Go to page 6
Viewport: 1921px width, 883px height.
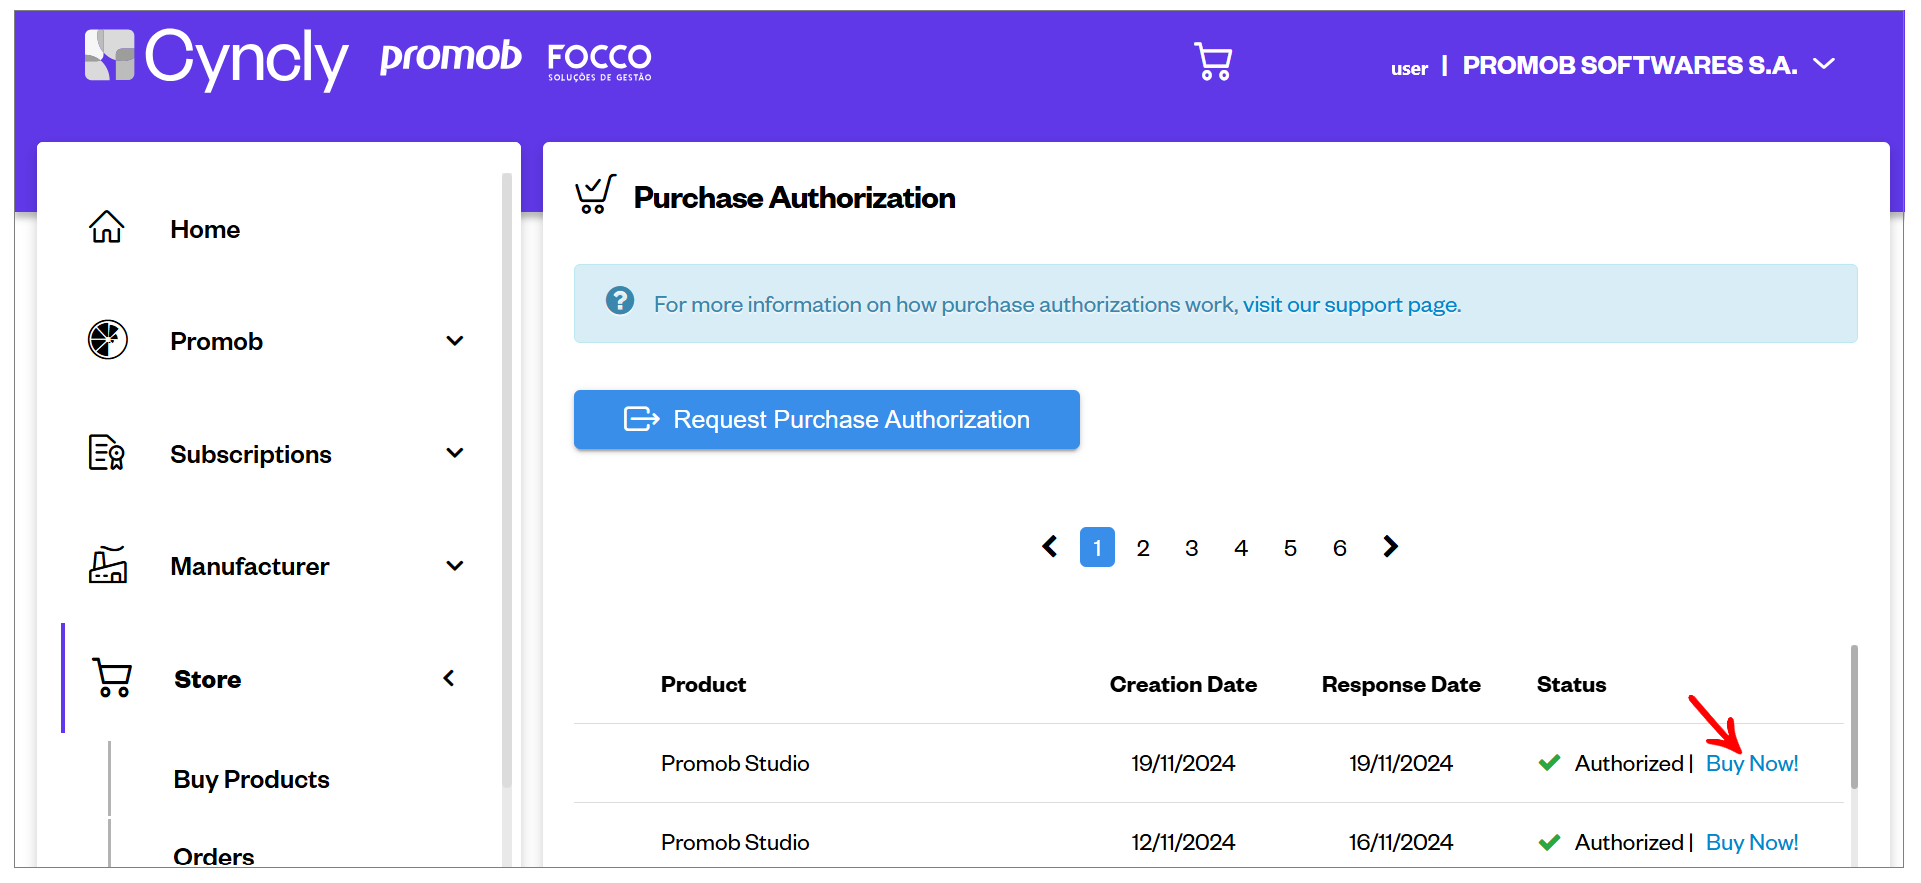tap(1340, 547)
